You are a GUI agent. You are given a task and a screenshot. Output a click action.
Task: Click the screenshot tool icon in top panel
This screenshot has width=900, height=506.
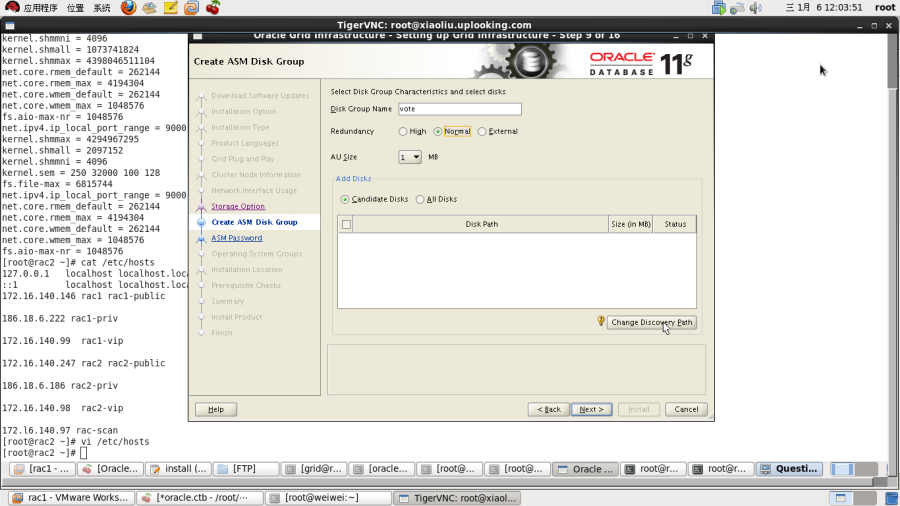[x=191, y=7]
